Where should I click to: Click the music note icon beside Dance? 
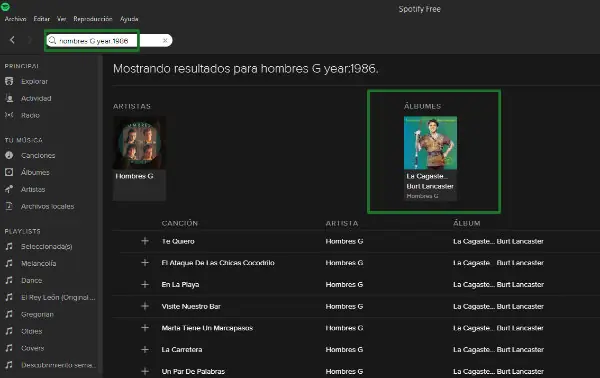click(9, 280)
